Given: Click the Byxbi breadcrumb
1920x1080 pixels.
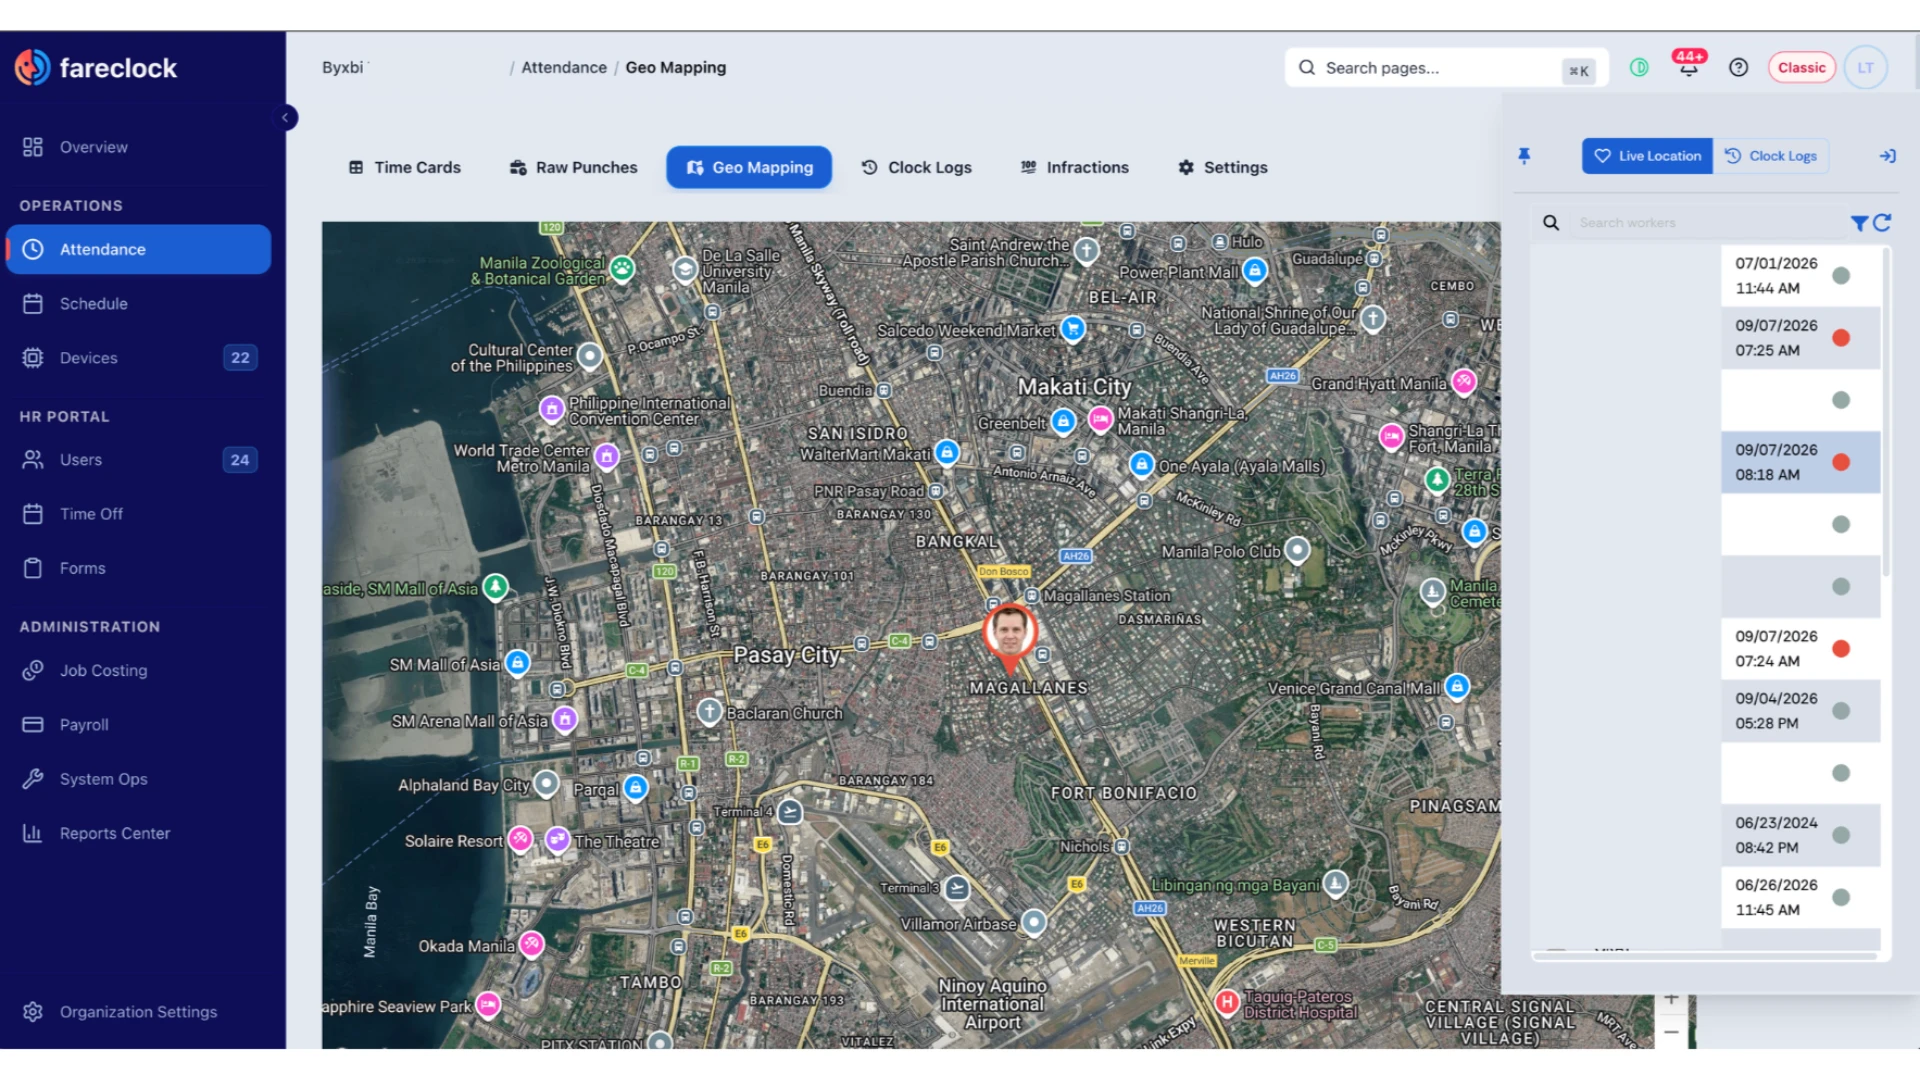Looking at the screenshot, I should click(343, 67).
